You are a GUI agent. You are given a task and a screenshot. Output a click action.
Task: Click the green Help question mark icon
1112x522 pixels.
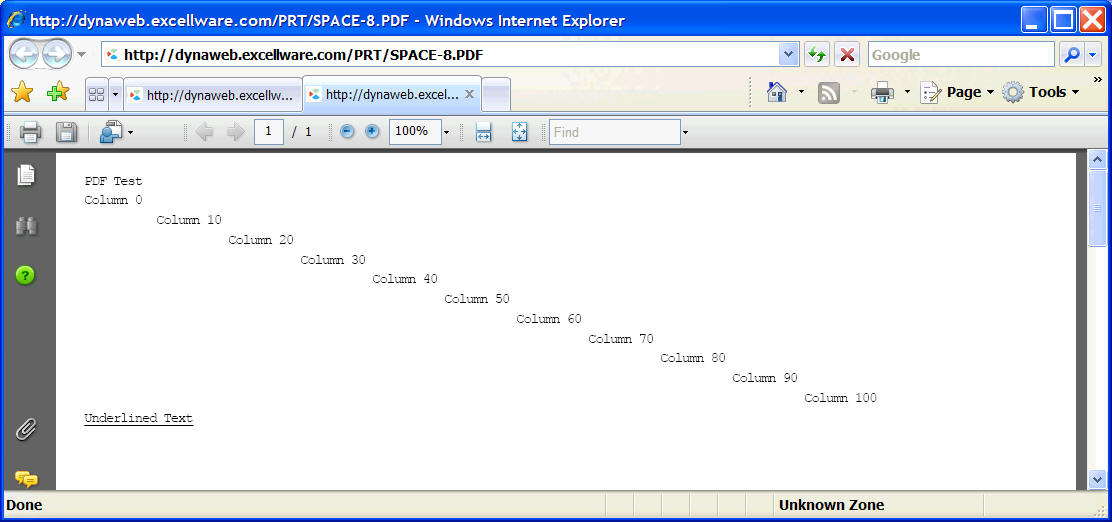point(25,275)
